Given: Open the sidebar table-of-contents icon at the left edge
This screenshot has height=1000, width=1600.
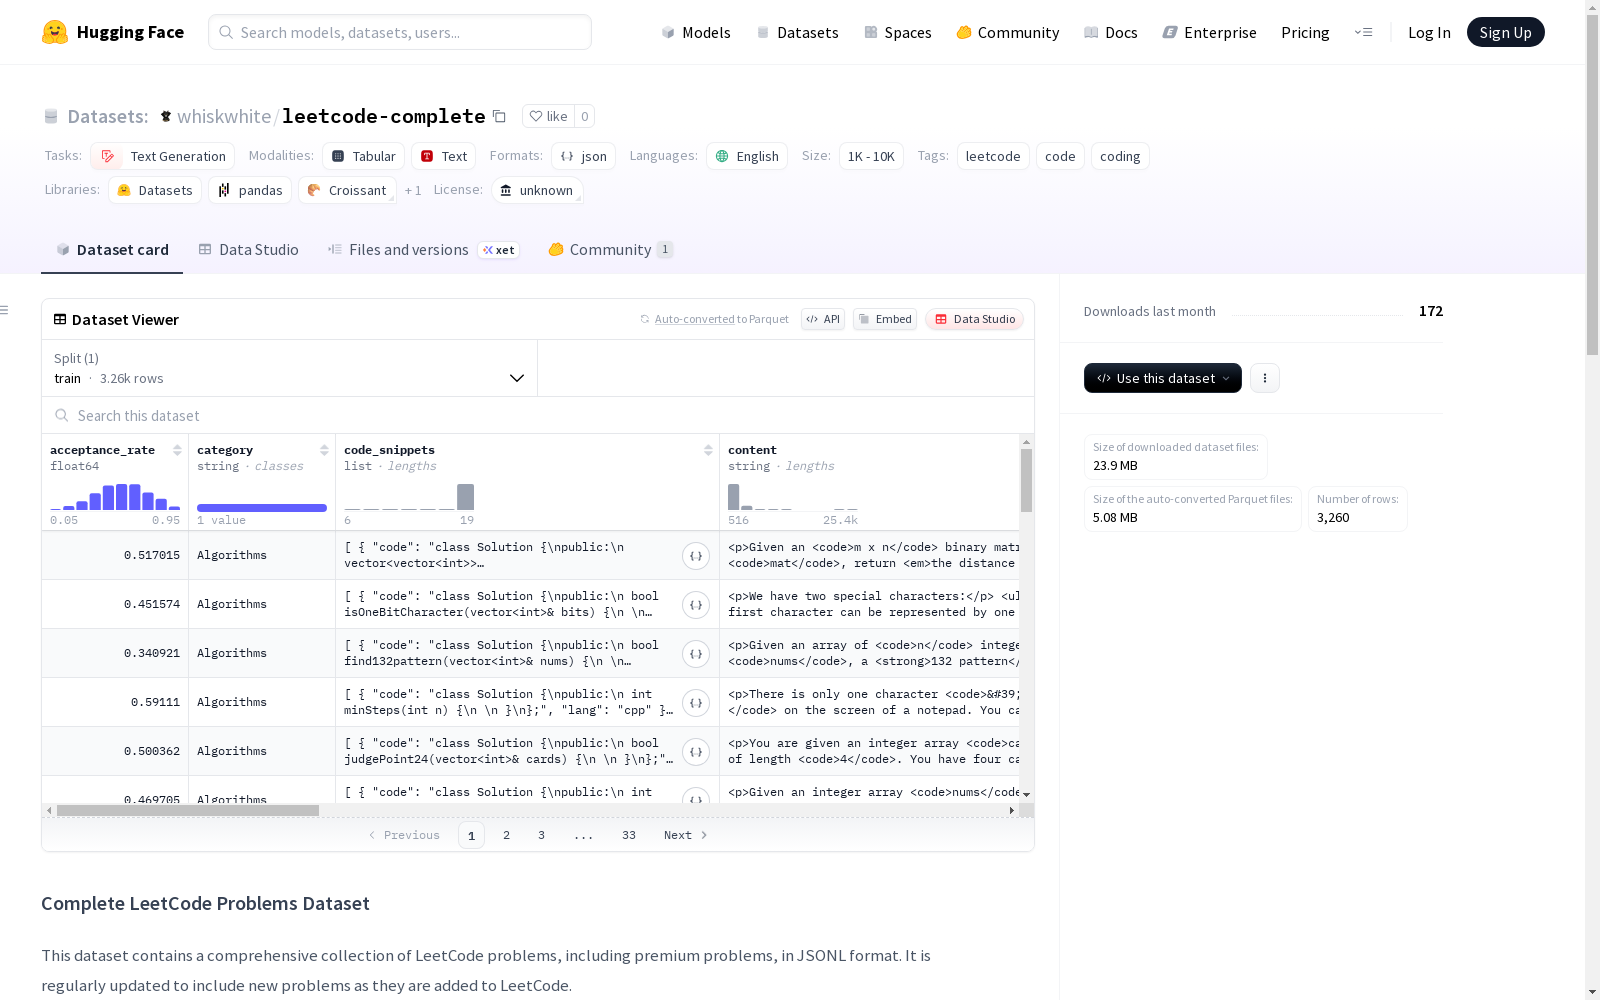Looking at the screenshot, I should 4,310.
